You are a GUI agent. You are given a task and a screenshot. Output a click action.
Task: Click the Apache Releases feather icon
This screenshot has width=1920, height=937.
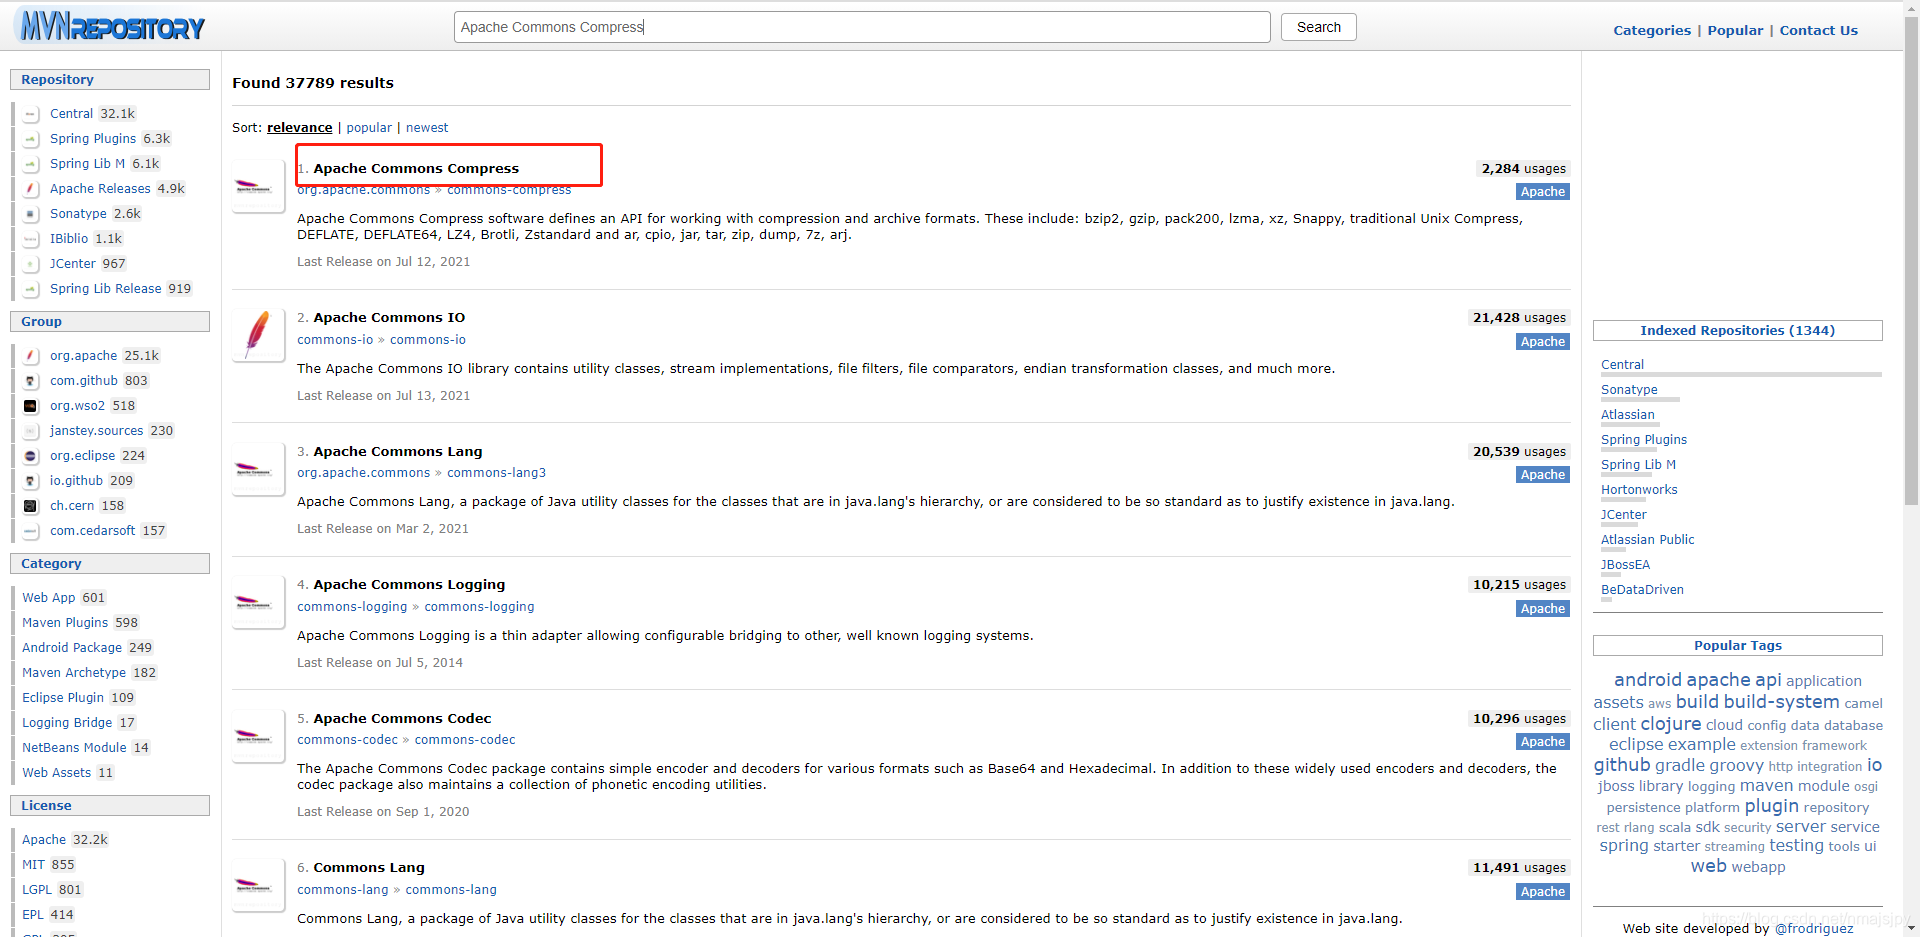31,189
